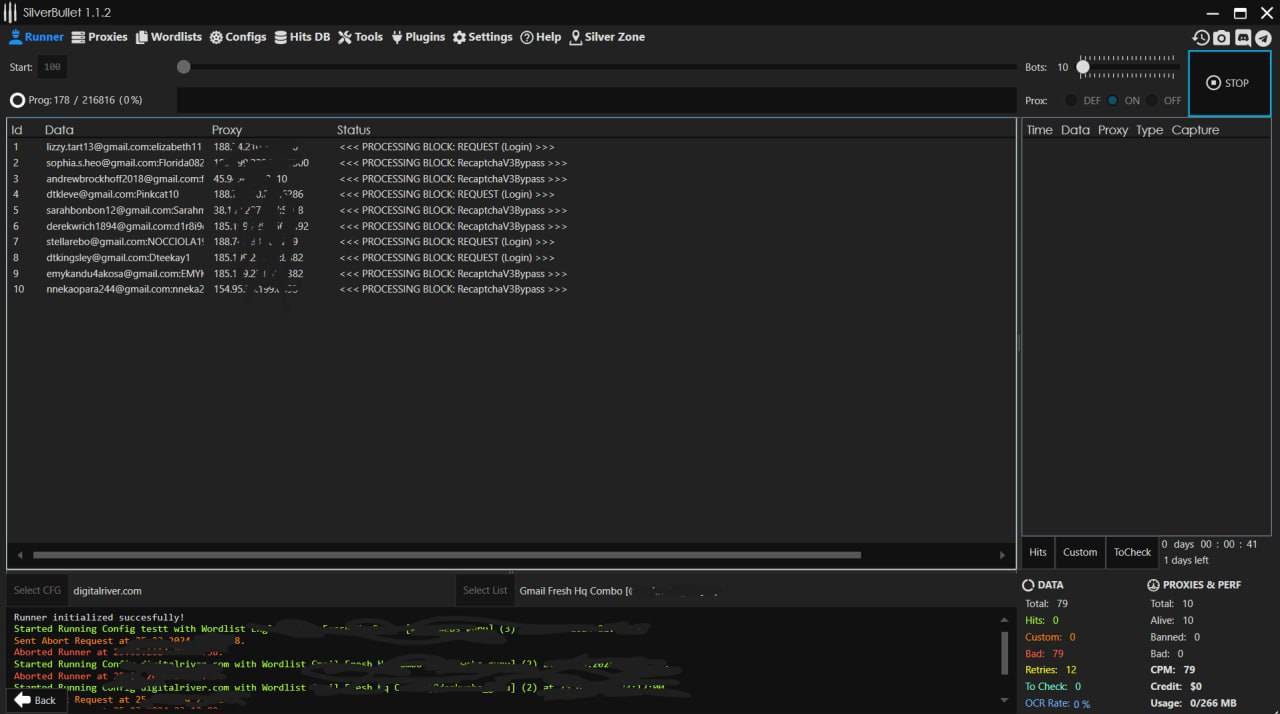Click the Type column in hits panel
This screenshot has height=714, width=1280.
1149,130
